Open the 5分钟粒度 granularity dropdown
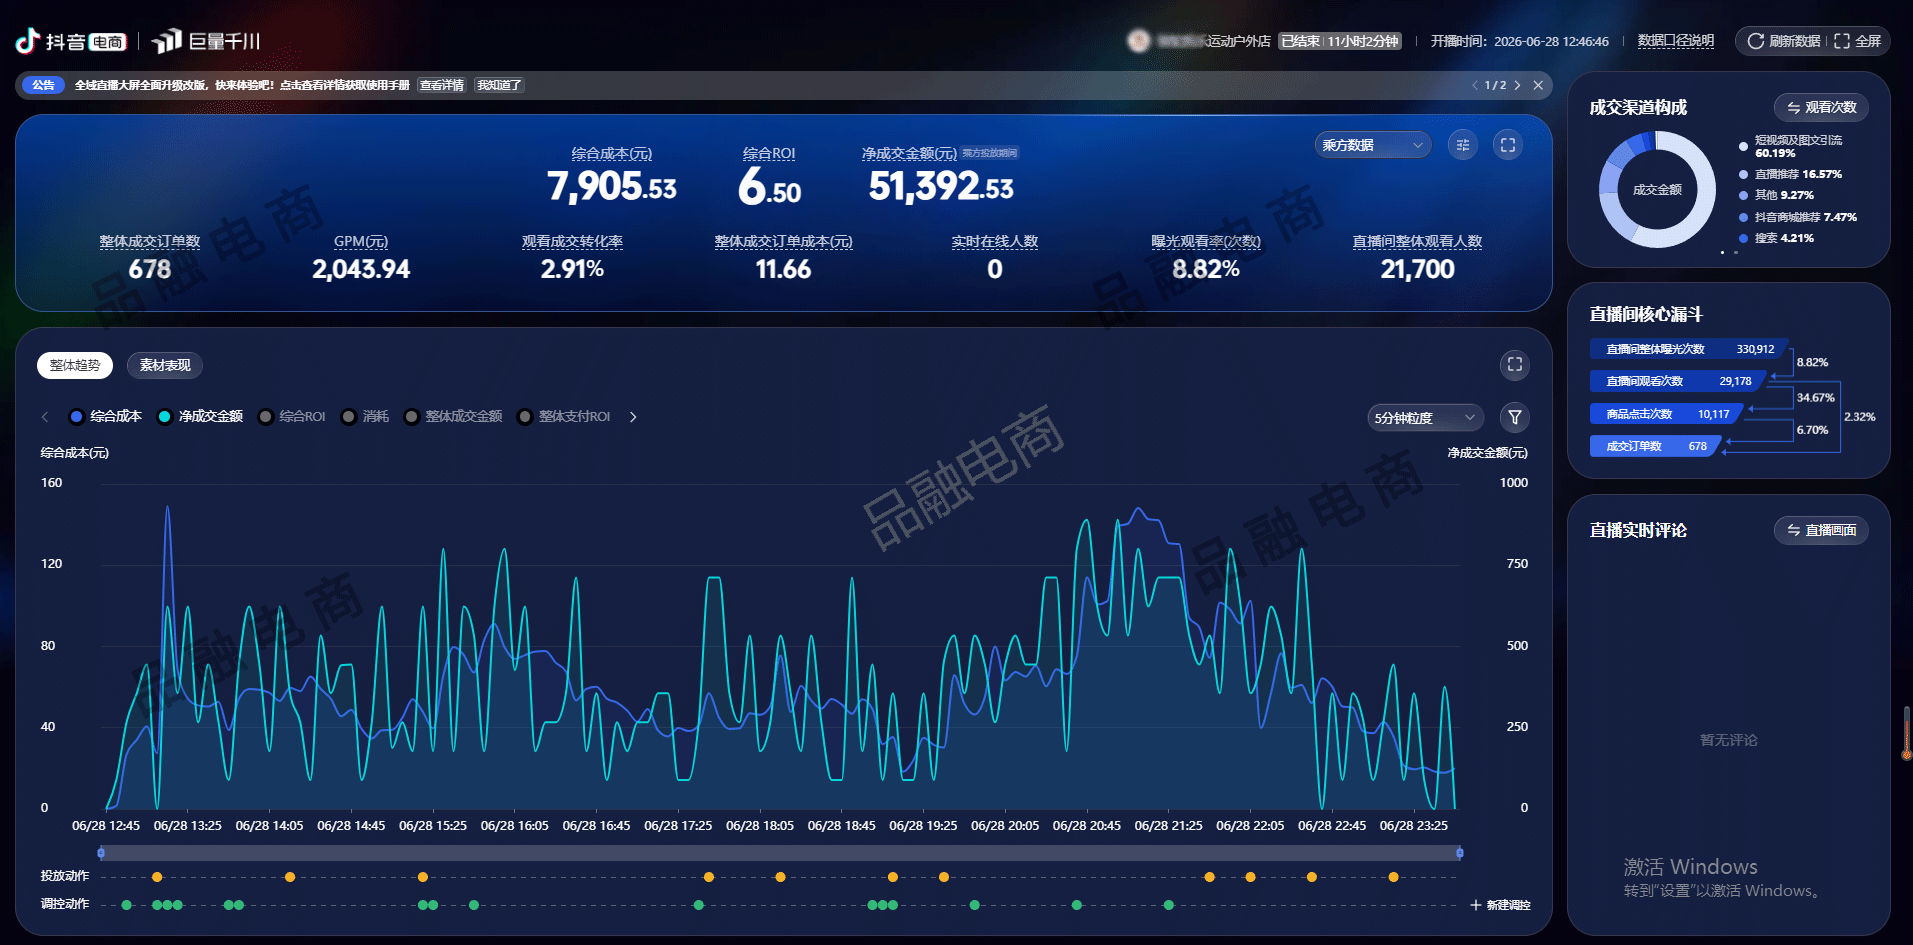 coord(1424,418)
